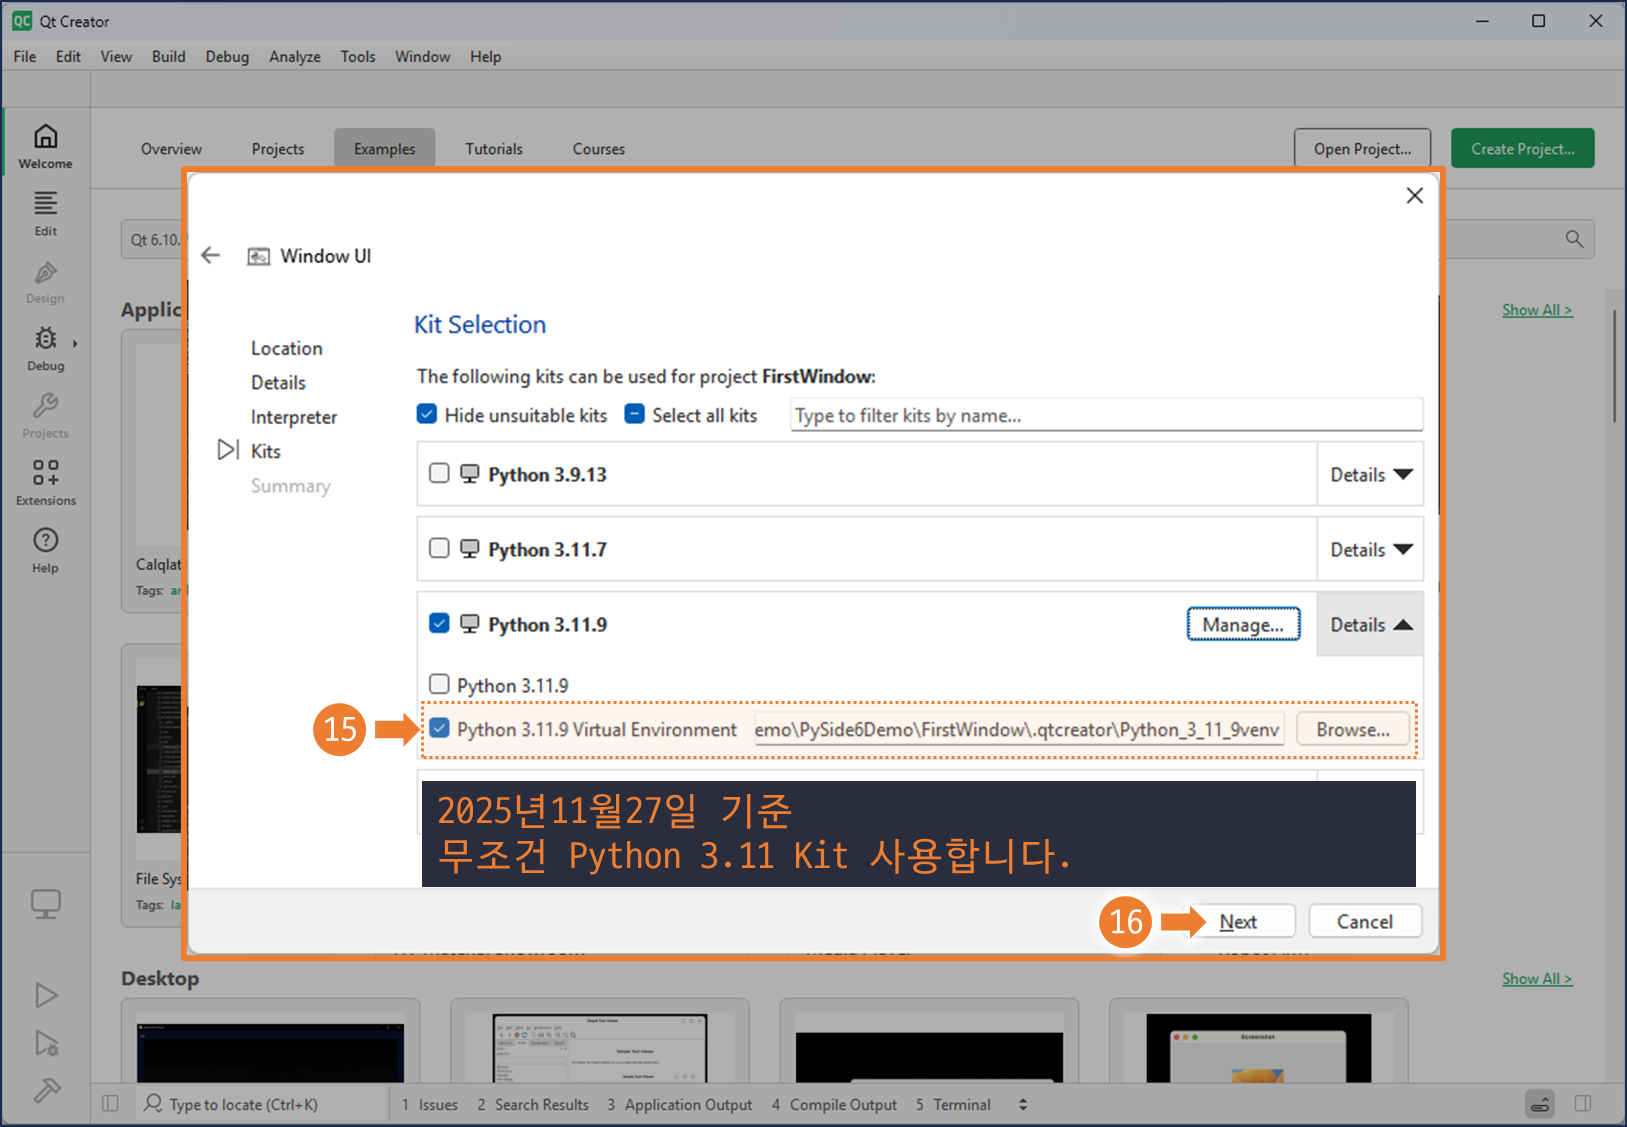The width and height of the screenshot is (1627, 1127).
Task: Click Open Project... button
Action: click(1362, 148)
